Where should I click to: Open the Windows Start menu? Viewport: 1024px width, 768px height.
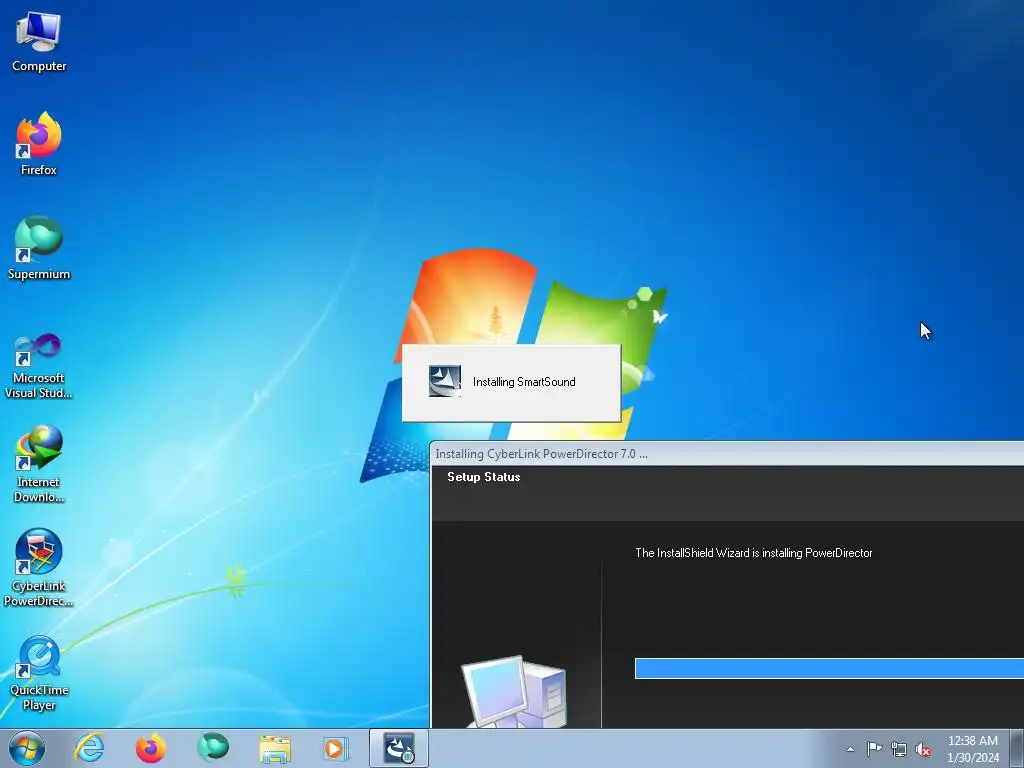point(27,748)
